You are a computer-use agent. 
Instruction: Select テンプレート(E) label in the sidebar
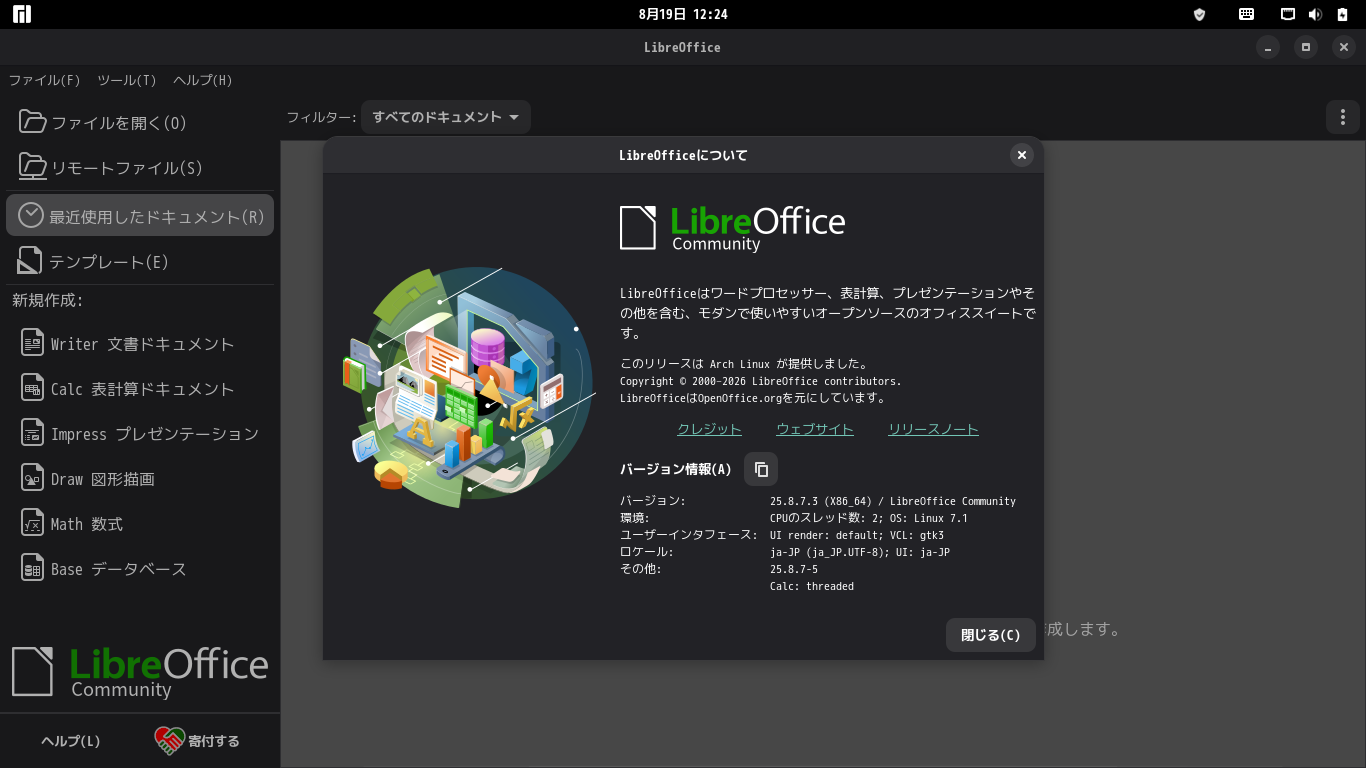(110, 262)
